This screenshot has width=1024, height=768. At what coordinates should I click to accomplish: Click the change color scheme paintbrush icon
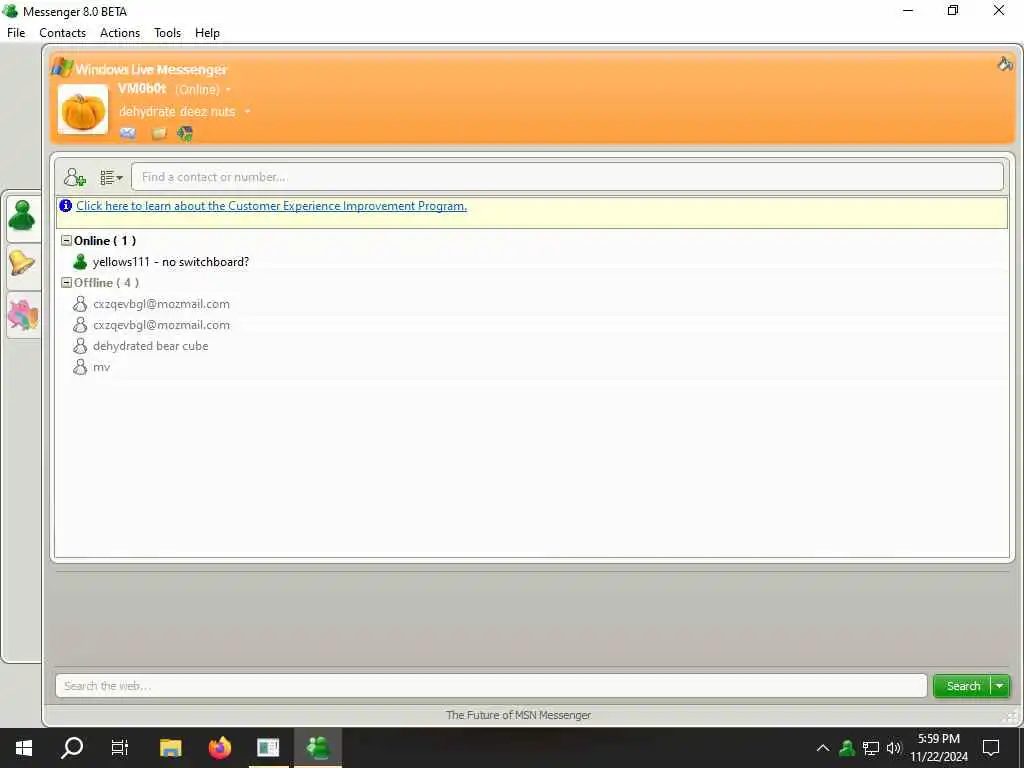point(1005,64)
